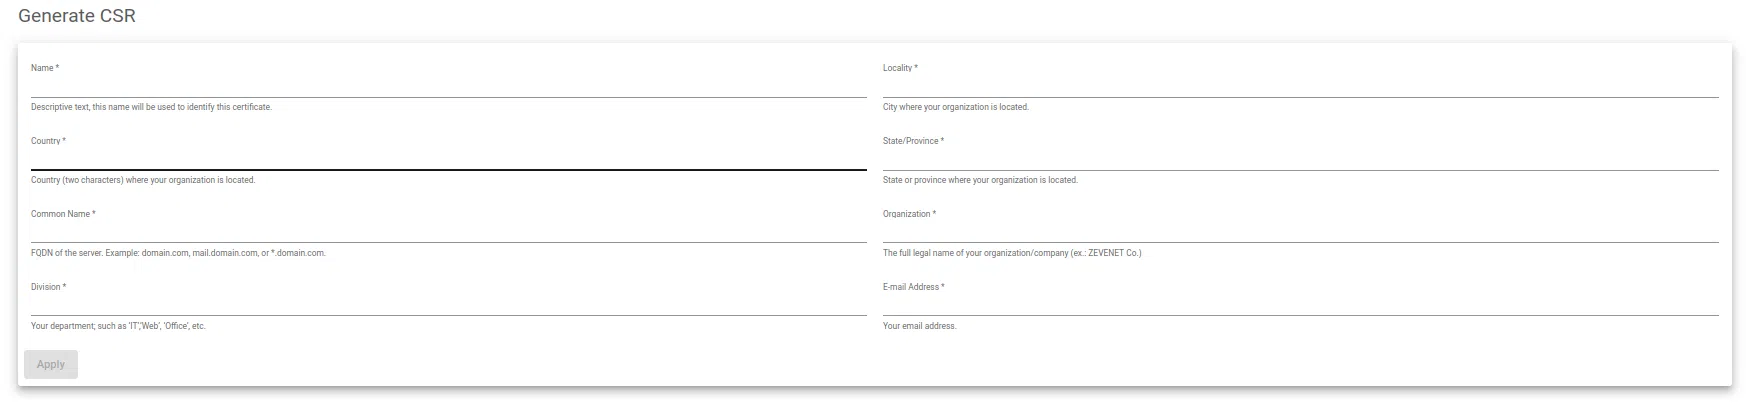1746x408 pixels.
Task: Select the Country input field
Action: pos(448,160)
